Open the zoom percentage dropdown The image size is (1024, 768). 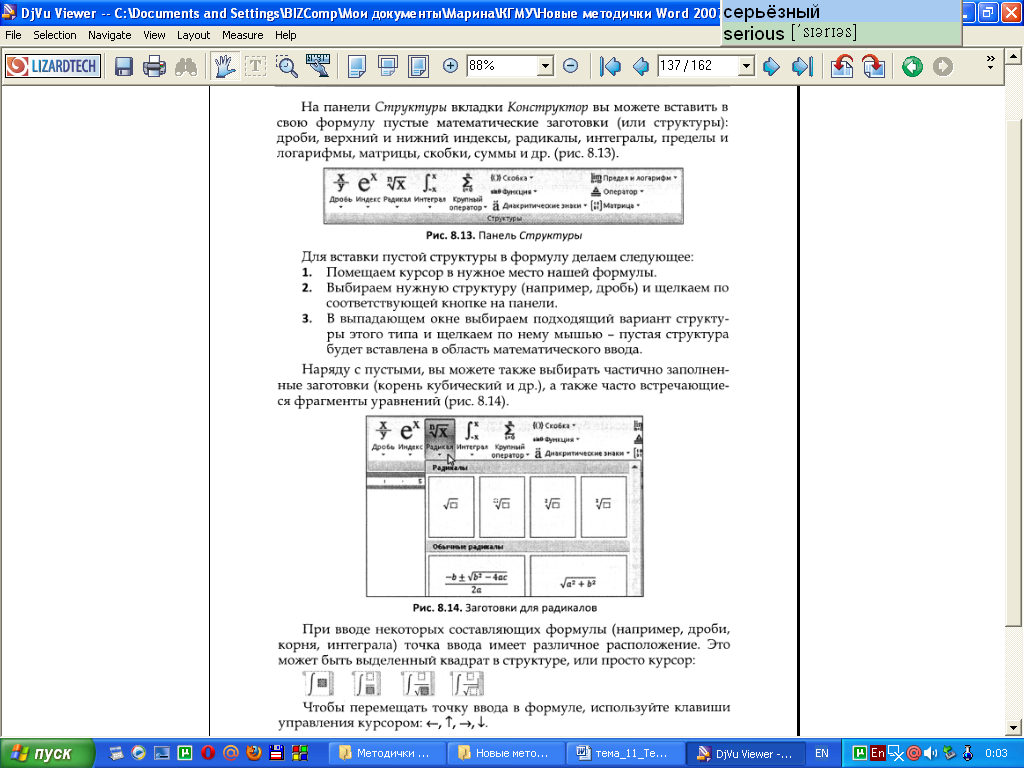point(545,65)
